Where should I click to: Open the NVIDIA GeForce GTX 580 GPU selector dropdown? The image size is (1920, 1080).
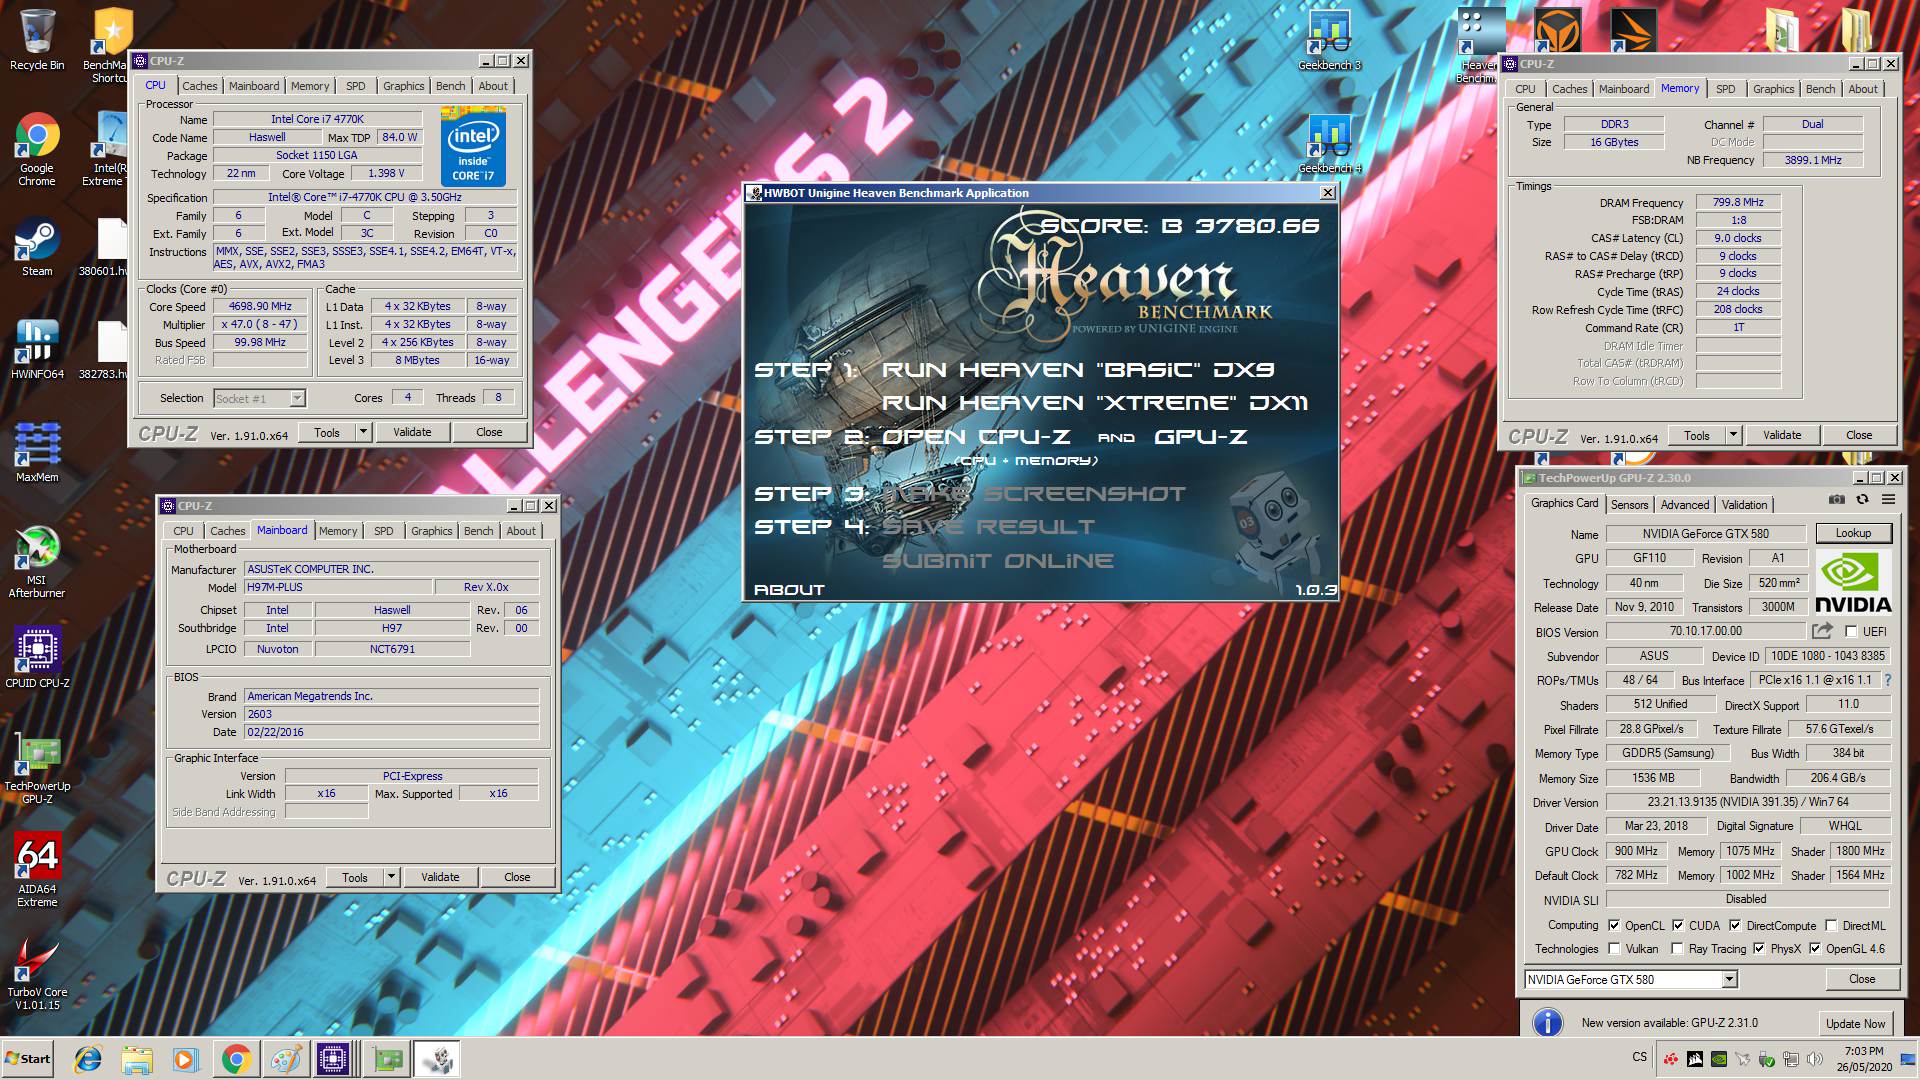pos(1729,980)
